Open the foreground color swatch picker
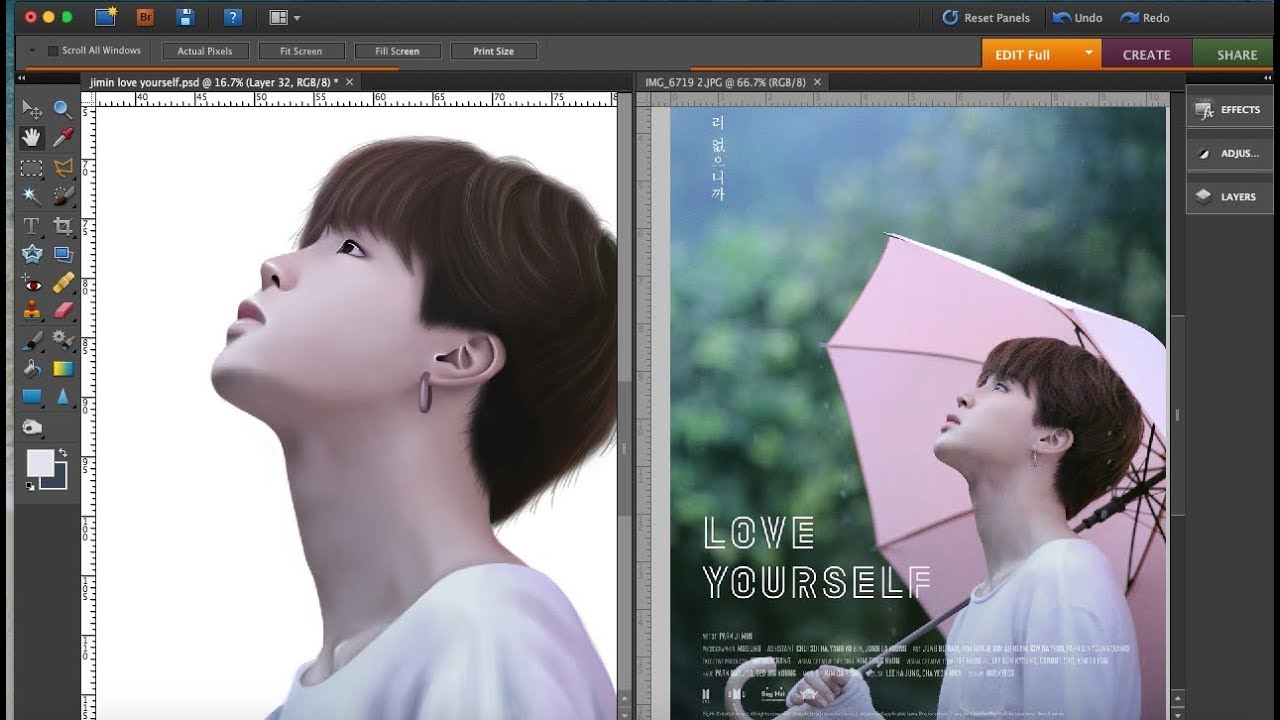Screen dimensions: 1280x720 (x=40, y=463)
